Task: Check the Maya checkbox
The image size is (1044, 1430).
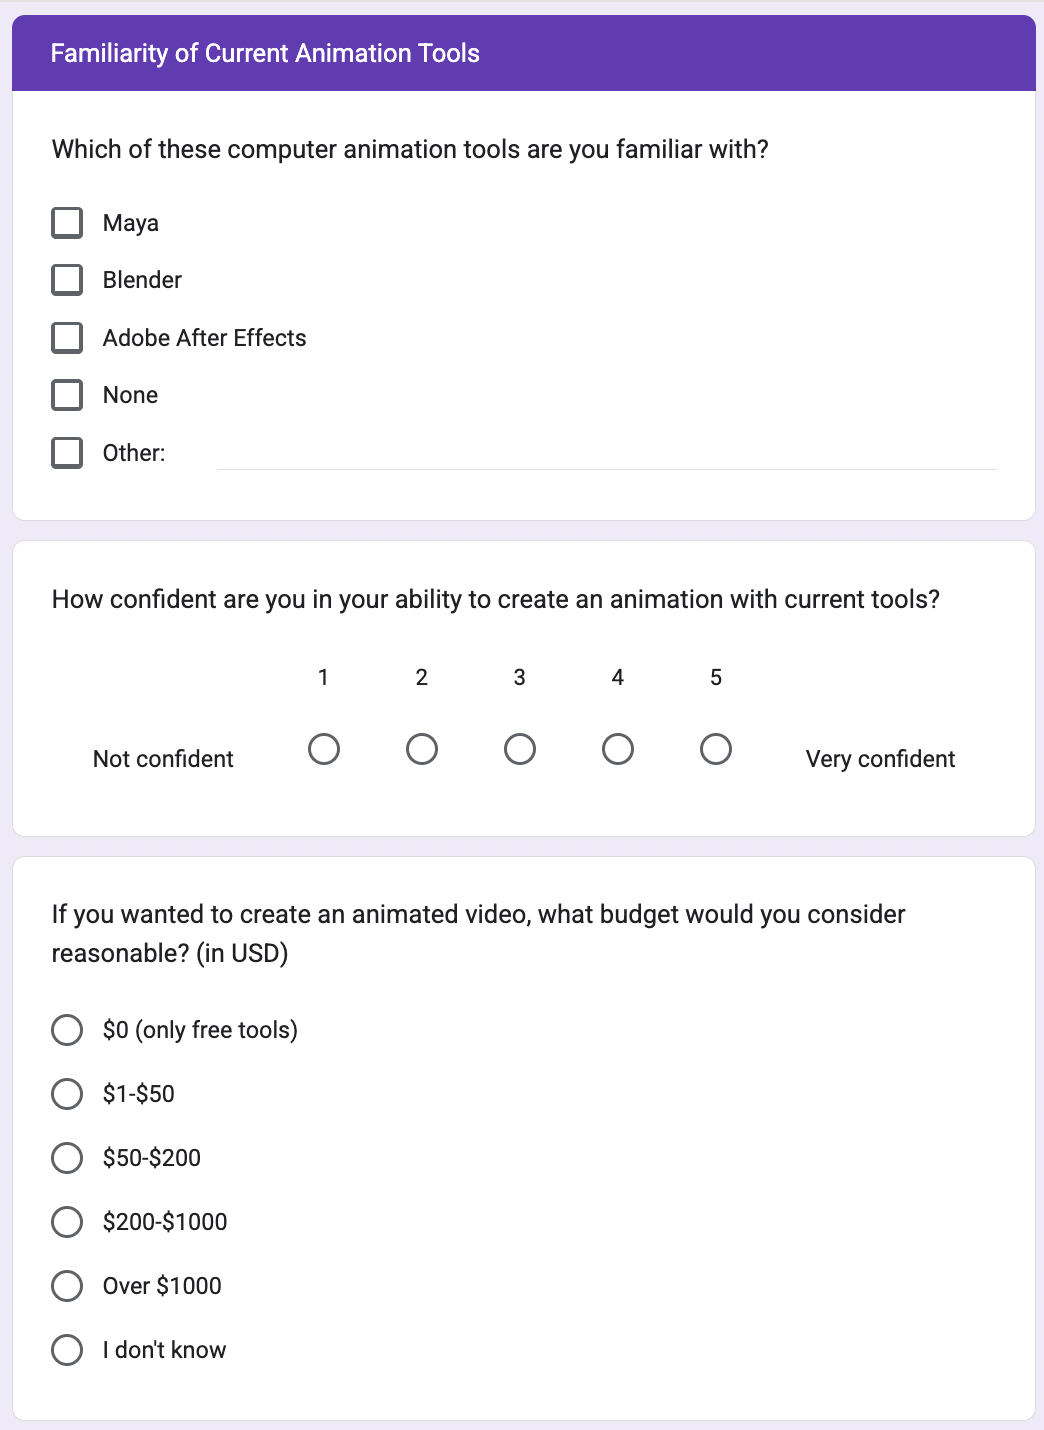Action: [x=67, y=223]
